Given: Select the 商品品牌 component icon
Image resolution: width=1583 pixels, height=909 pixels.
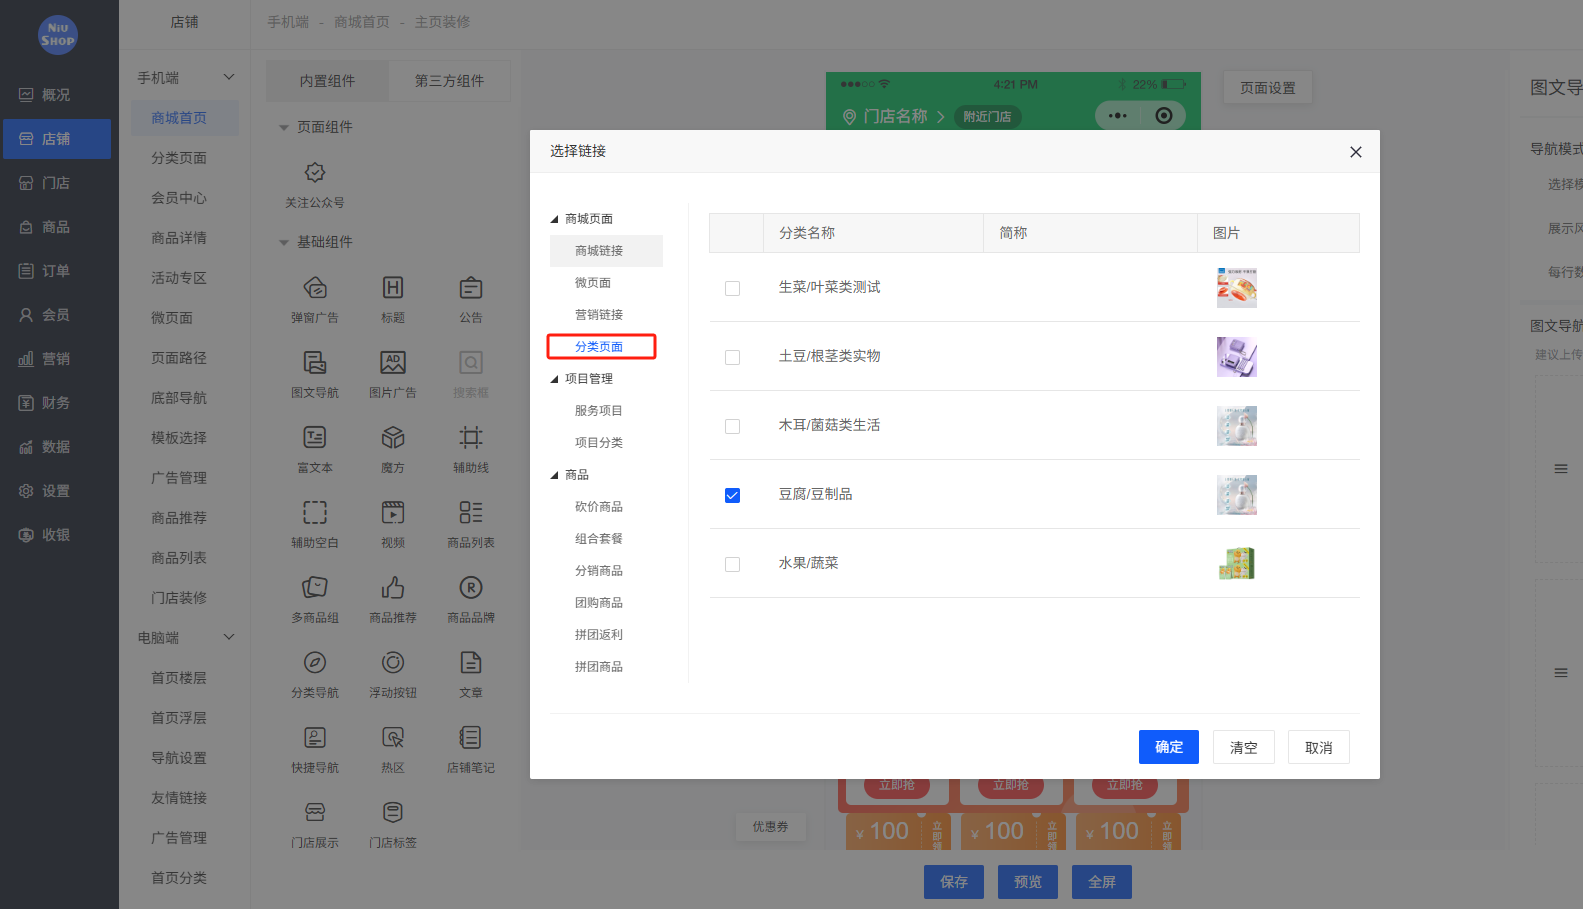Looking at the screenshot, I should [x=471, y=587].
